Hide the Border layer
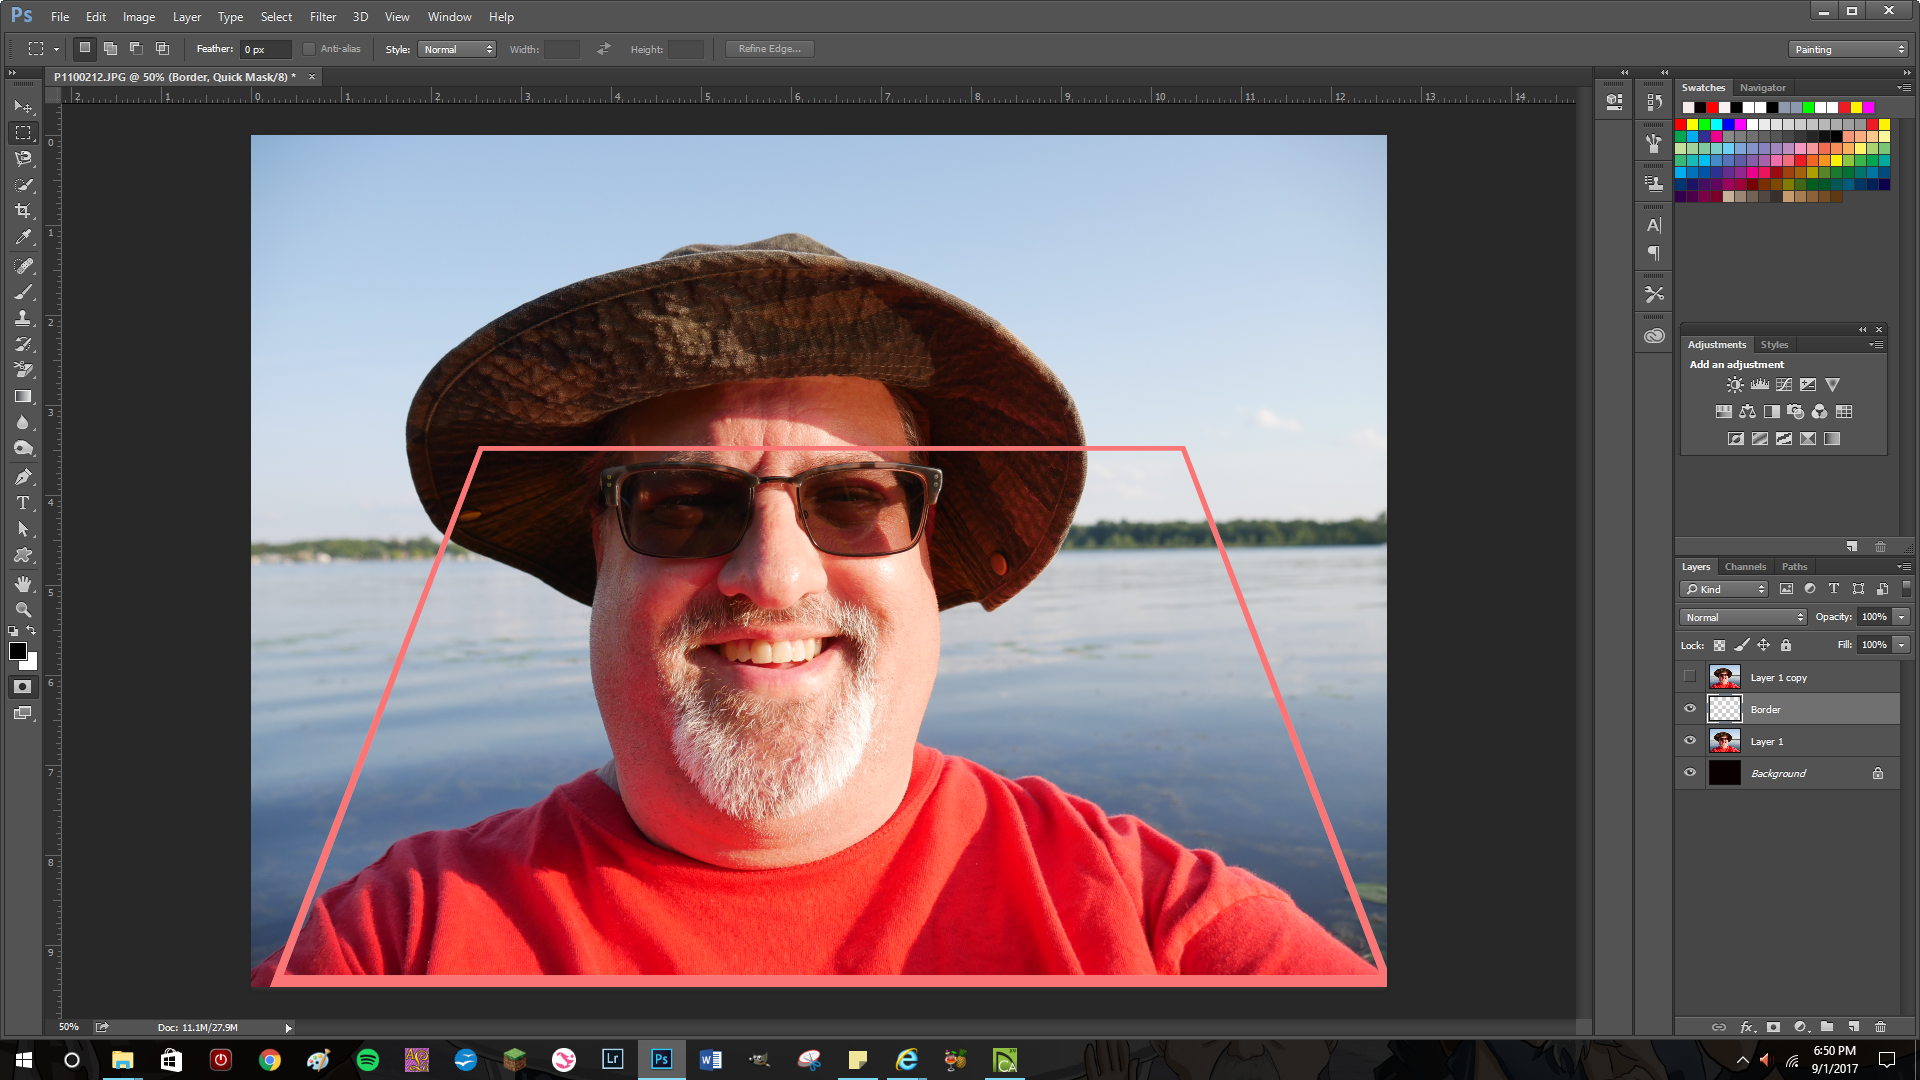Screen dimensions: 1920x1080 pyautogui.click(x=1690, y=709)
